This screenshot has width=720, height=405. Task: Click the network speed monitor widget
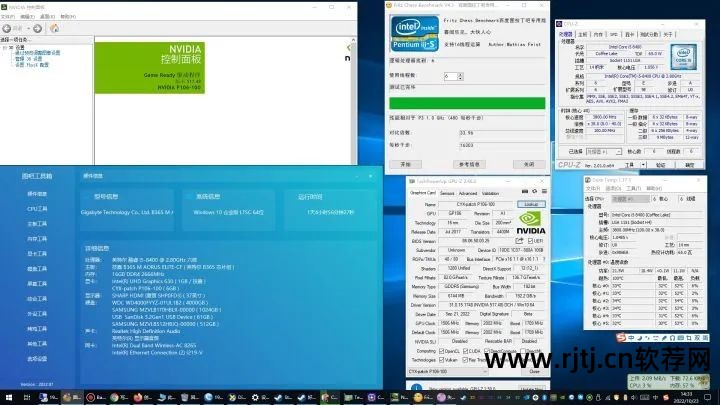[x=668, y=382]
